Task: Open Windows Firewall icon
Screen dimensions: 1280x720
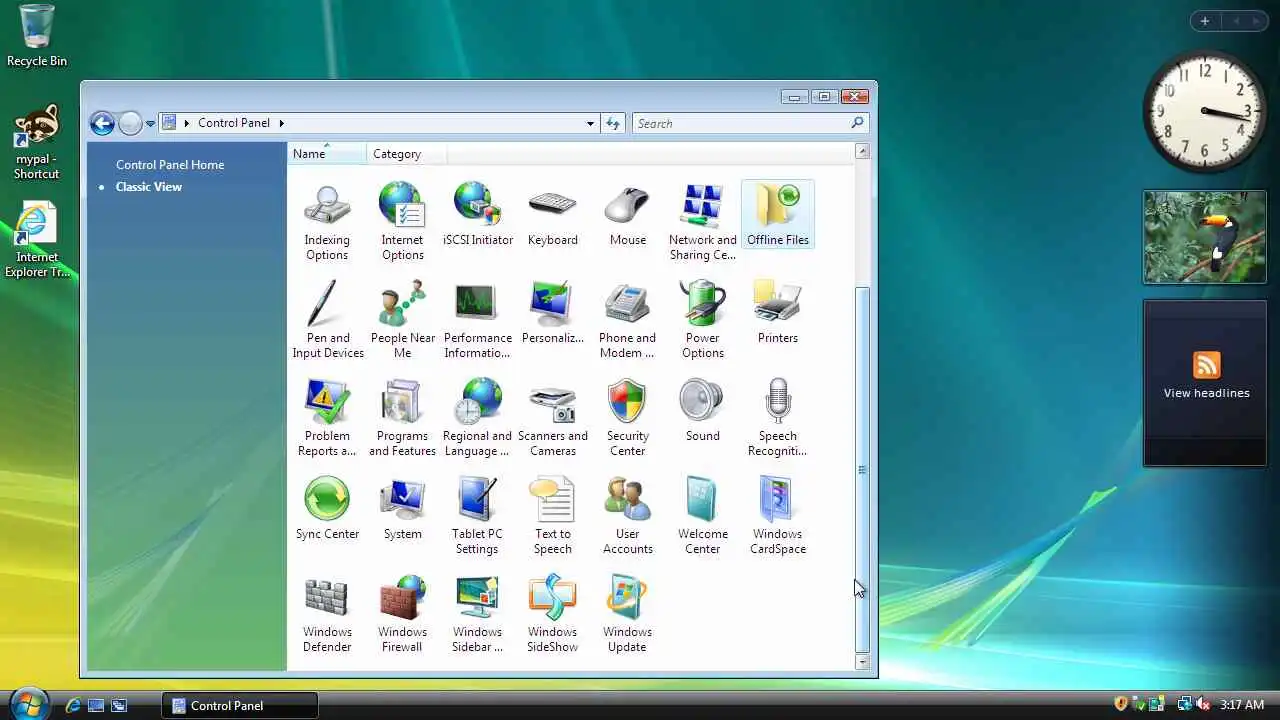Action: [x=402, y=614]
